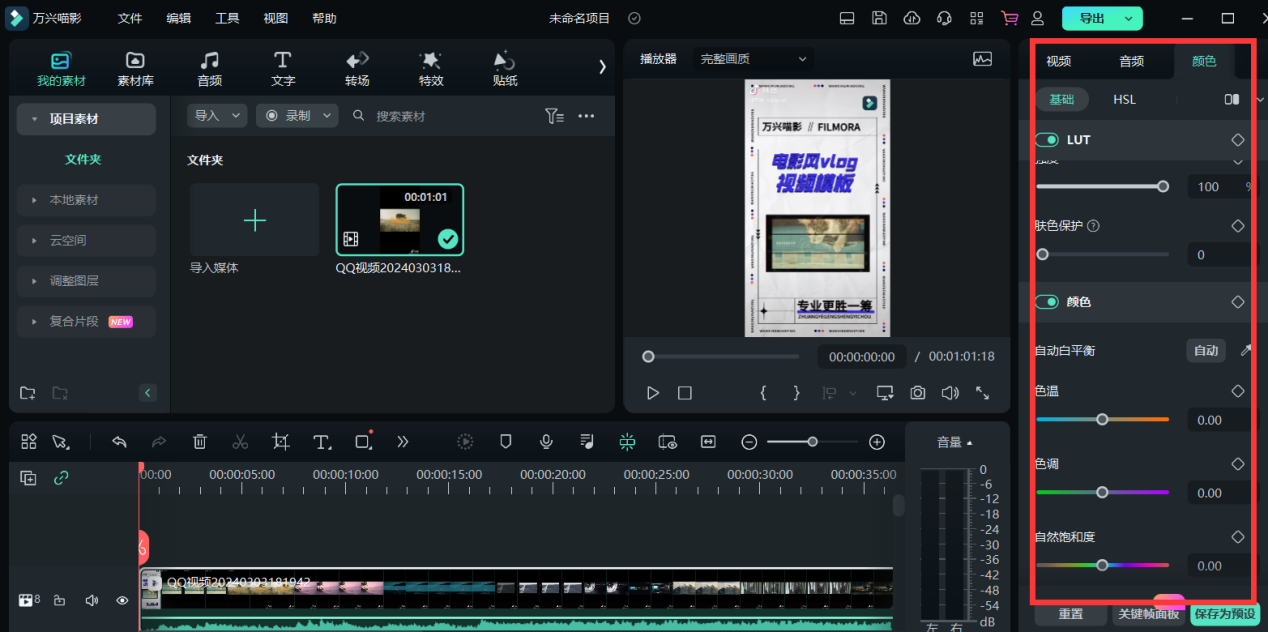The image size is (1268, 632).
Task: Toggle the LUT switch off
Action: coord(1047,140)
